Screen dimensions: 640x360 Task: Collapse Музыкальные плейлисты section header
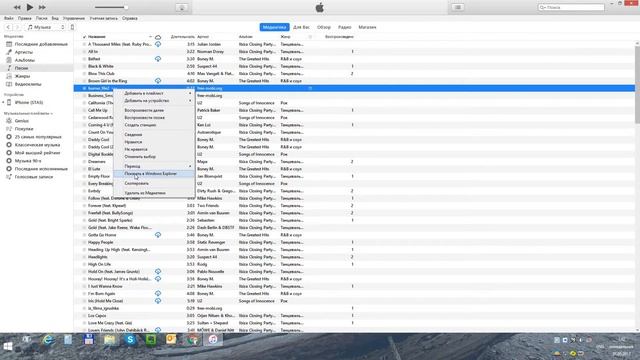[28, 113]
